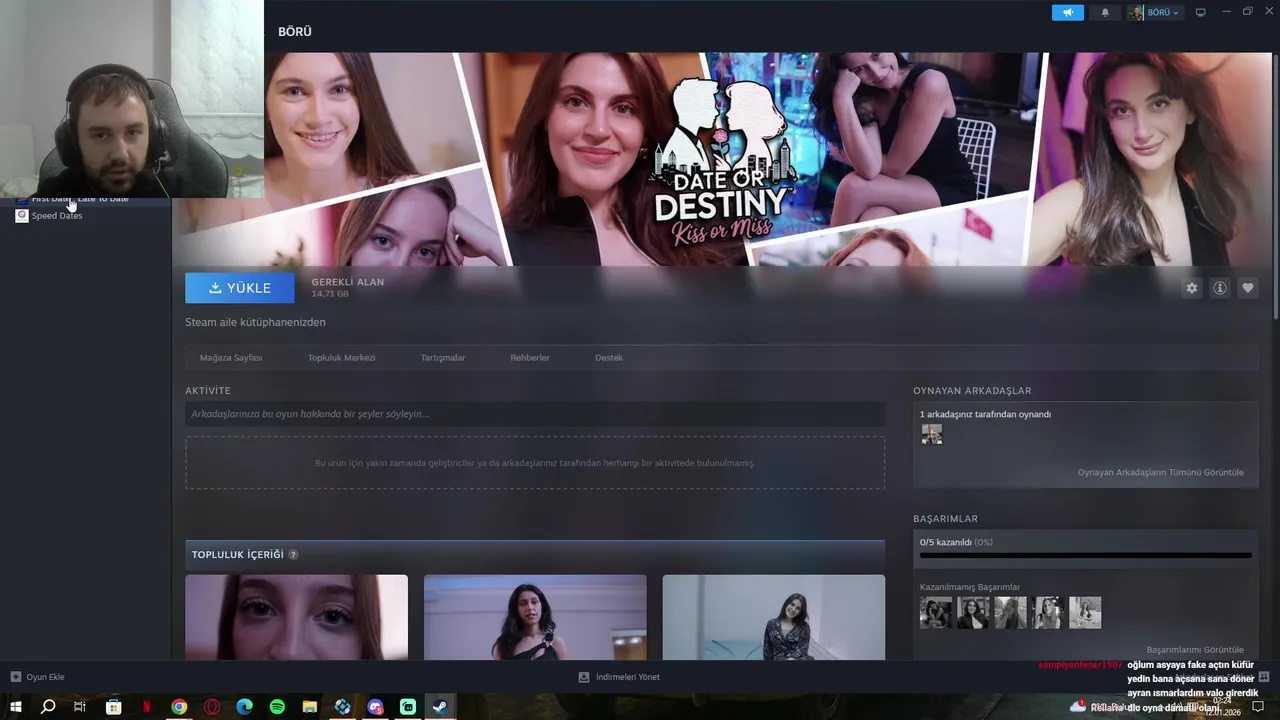1280x720 pixels.
Task: Open the first unearned achievement icon
Action: click(936, 613)
